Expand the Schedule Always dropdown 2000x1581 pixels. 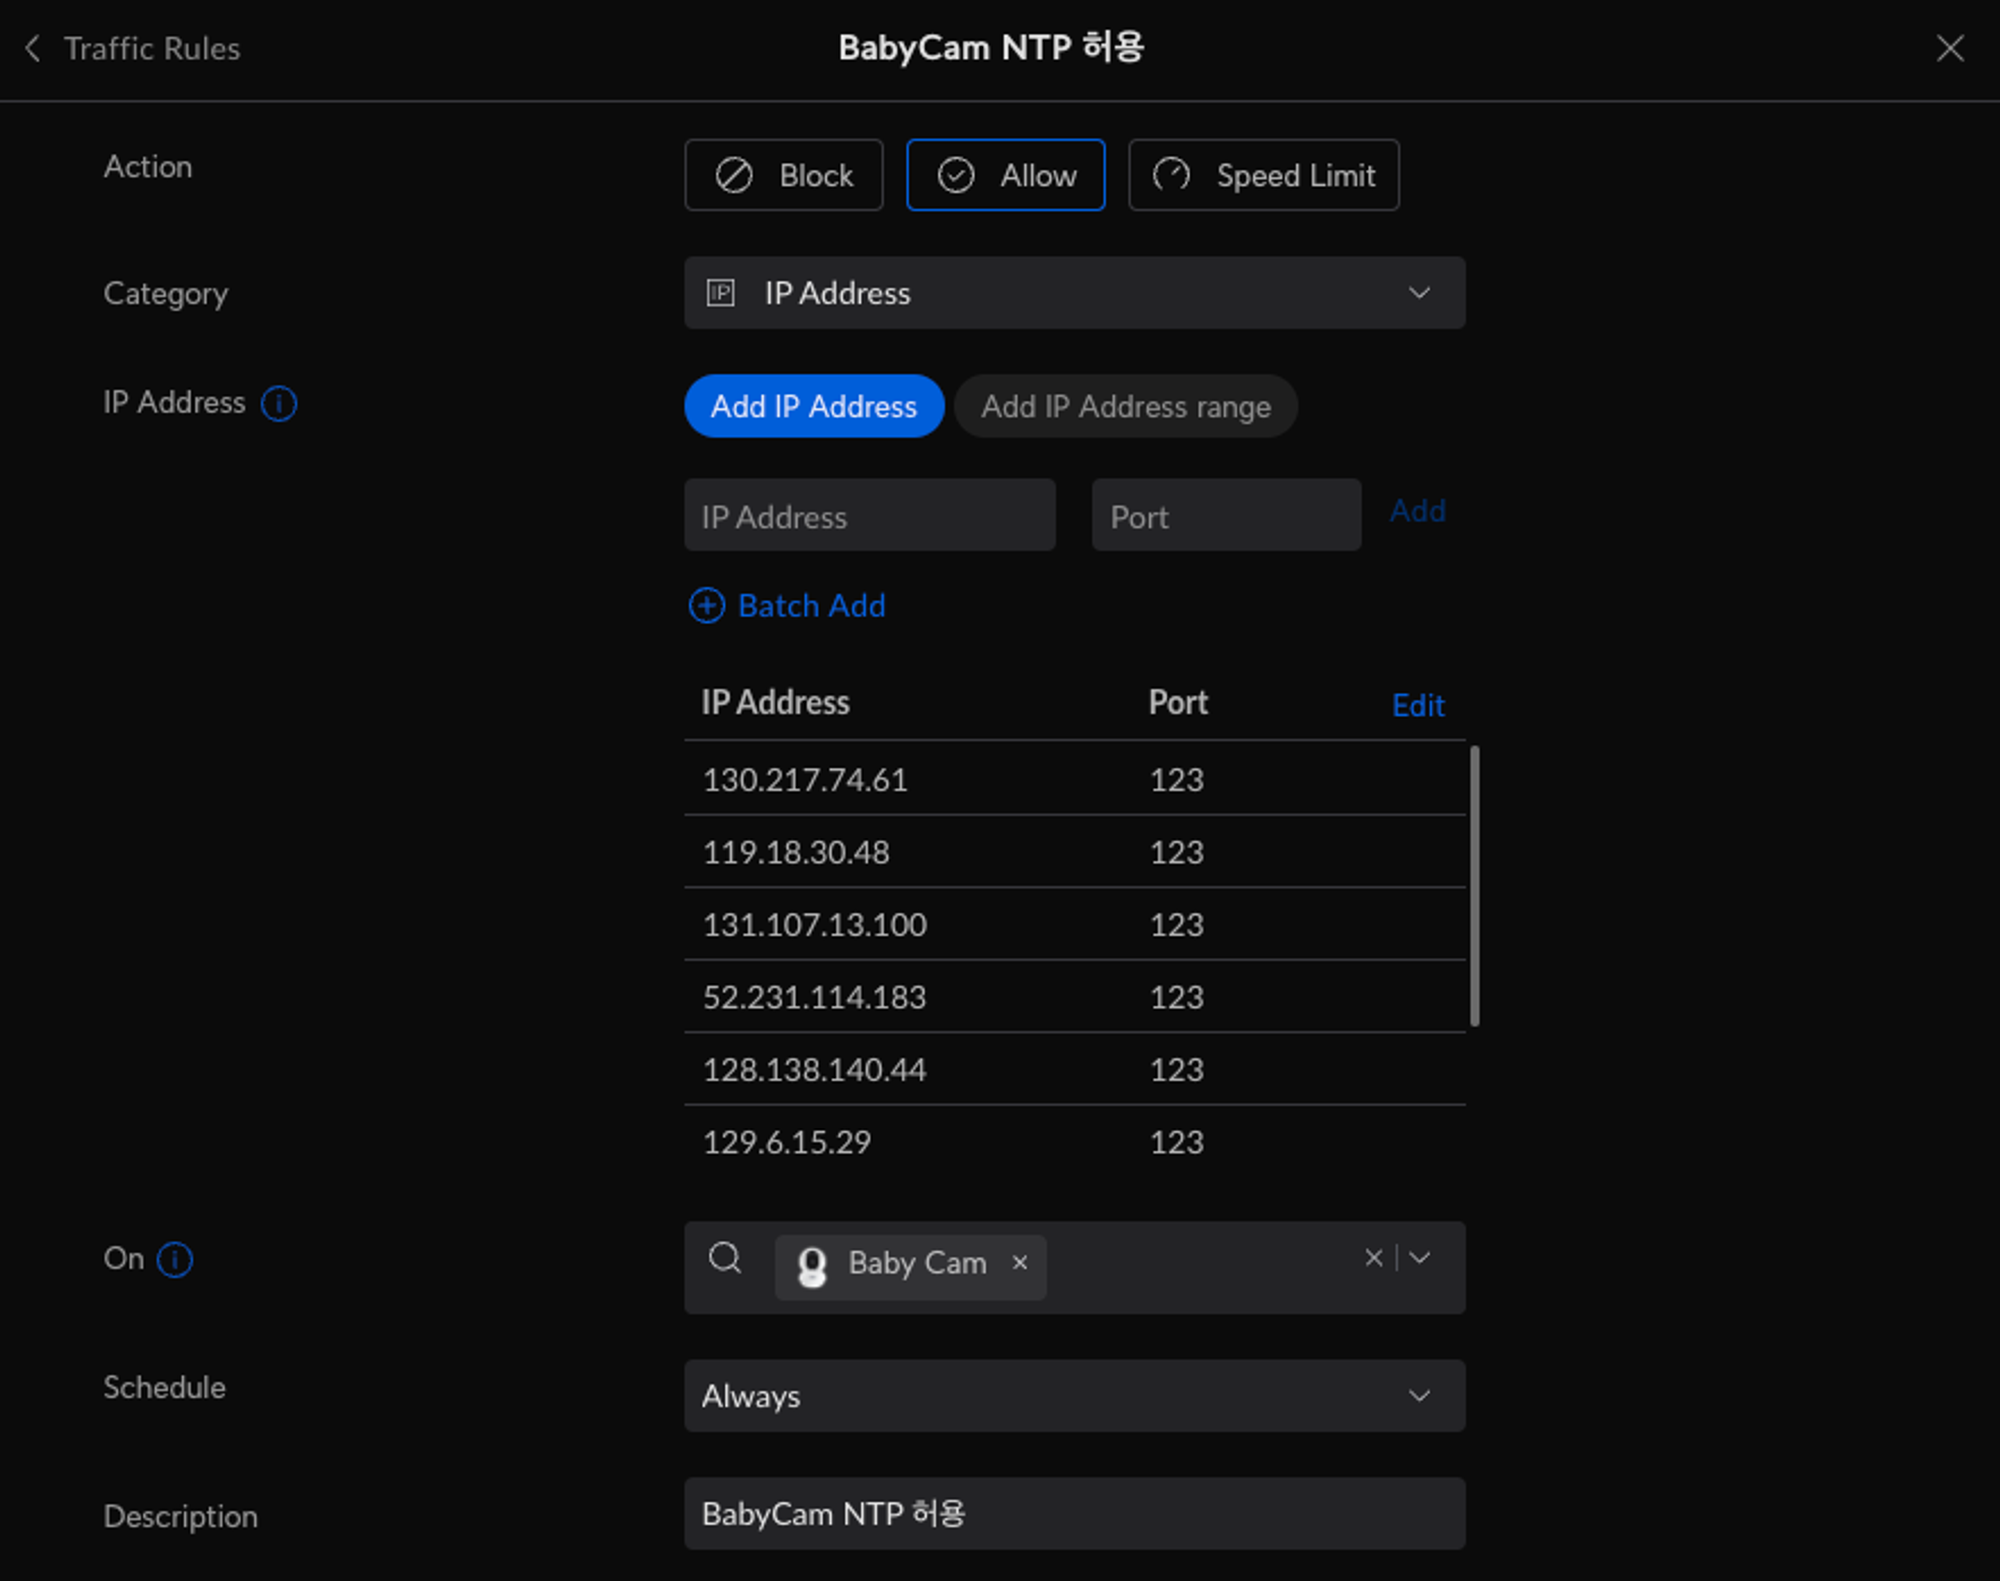coord(1074,1396)
